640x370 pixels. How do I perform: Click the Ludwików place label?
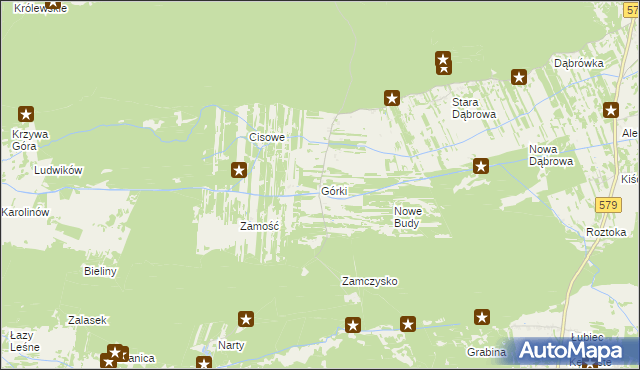(x=58, y=170)
